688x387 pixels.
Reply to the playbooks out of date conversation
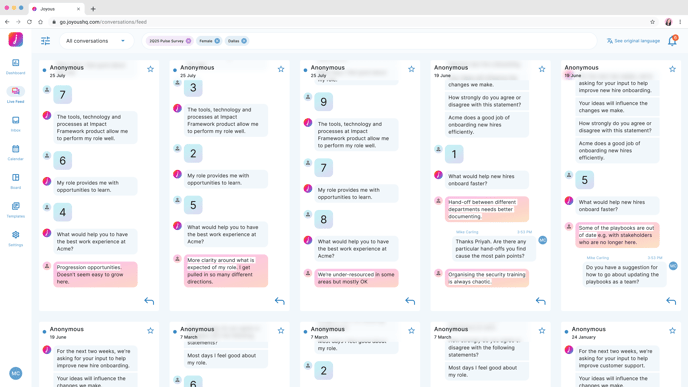point(671,301)
